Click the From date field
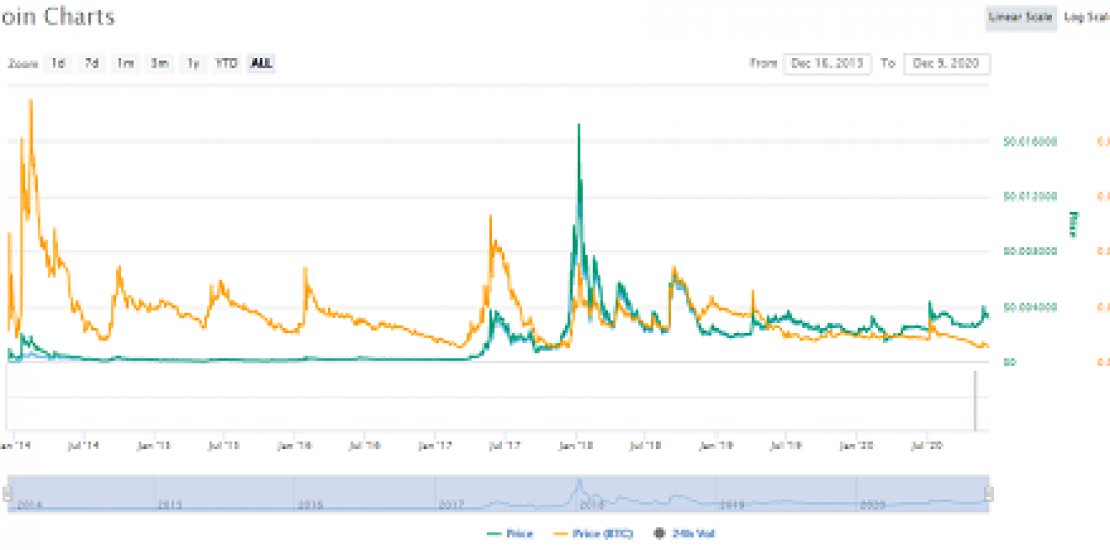 click(x=827, y=64)
